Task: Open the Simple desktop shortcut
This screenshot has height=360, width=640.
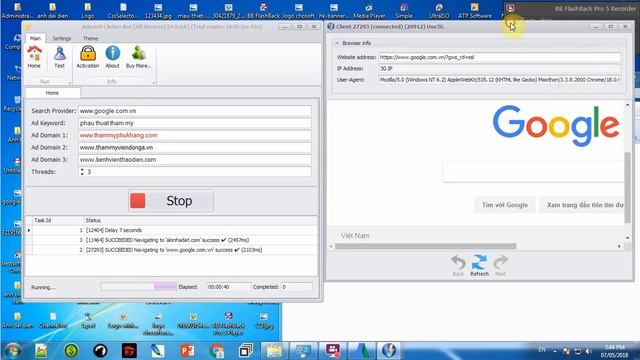Action: pyautogui.click(x=404, y=11)
